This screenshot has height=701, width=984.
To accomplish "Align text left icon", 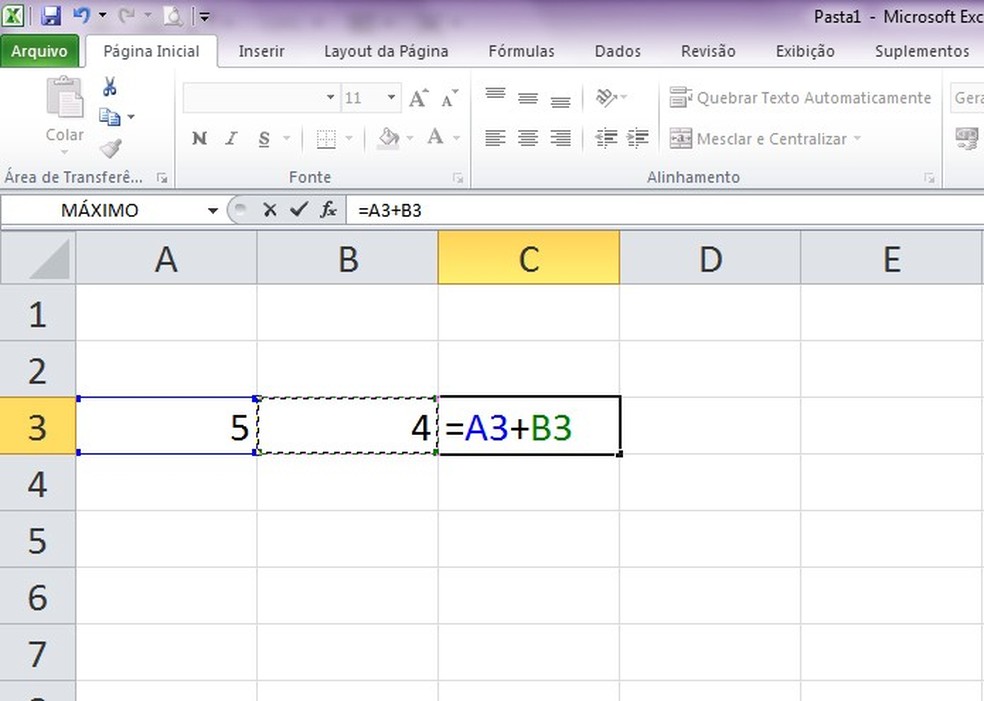I will [x=495, y=138].
